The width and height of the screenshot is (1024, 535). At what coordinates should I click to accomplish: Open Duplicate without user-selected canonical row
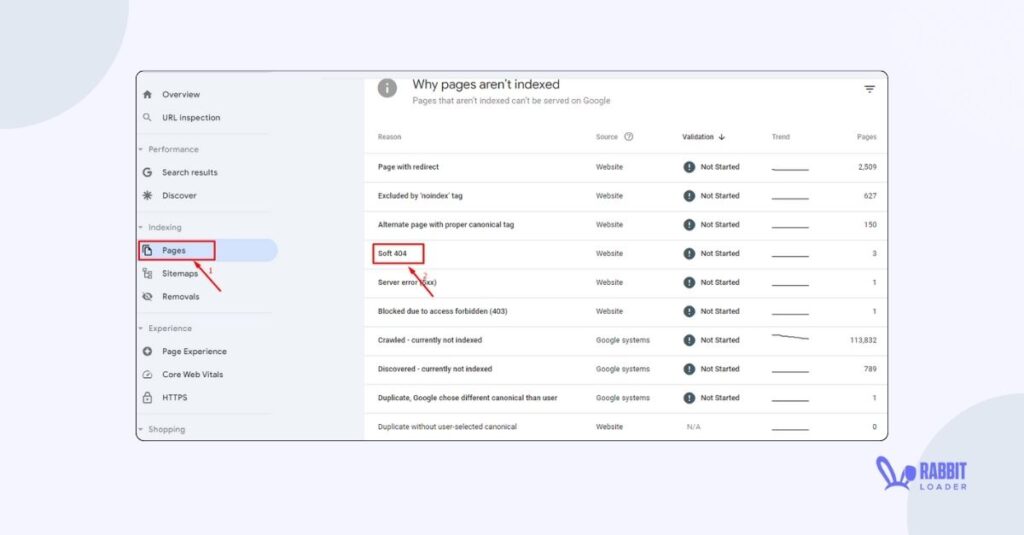pyautogui.click(x=626, y=427)
